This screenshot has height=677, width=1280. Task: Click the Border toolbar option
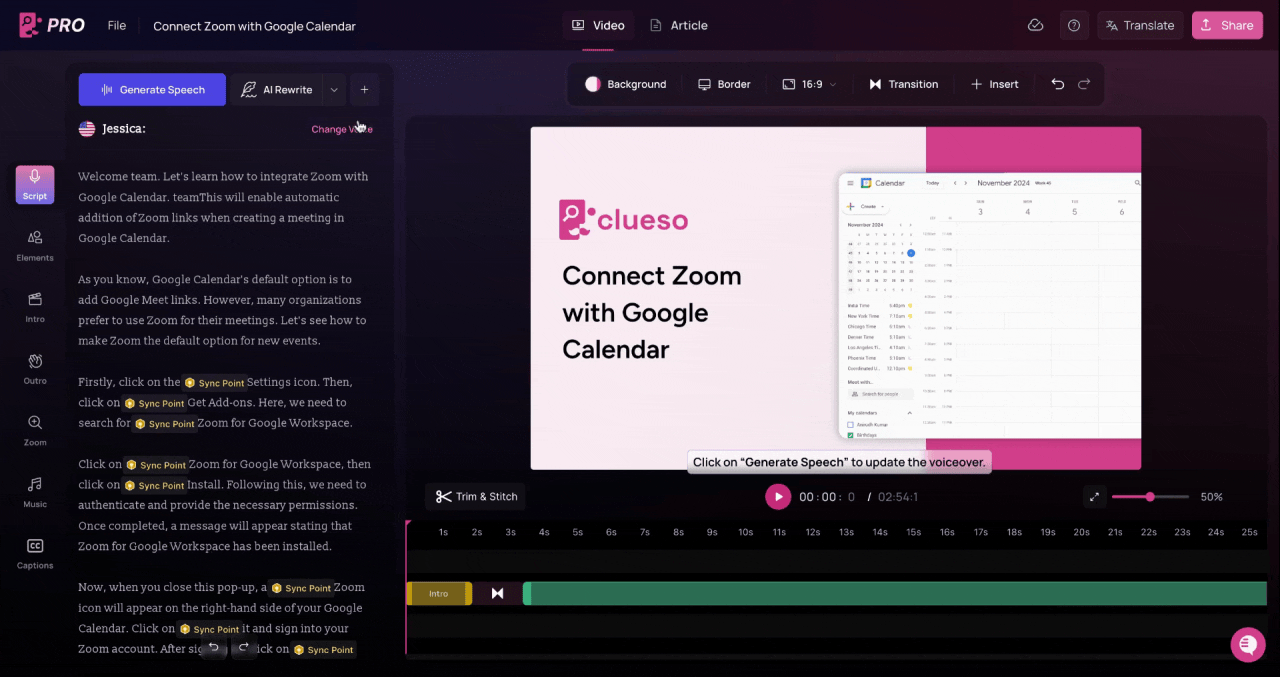click(724, 84)
